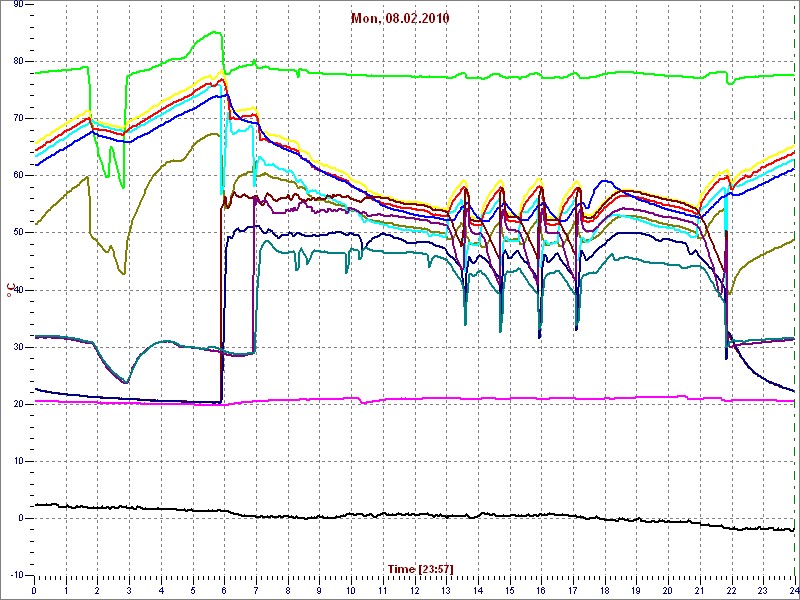Select the '50' temperature axis label
The height and width of the screenshot is (600, 800).
pyautogui.click(x=17, y=233)
